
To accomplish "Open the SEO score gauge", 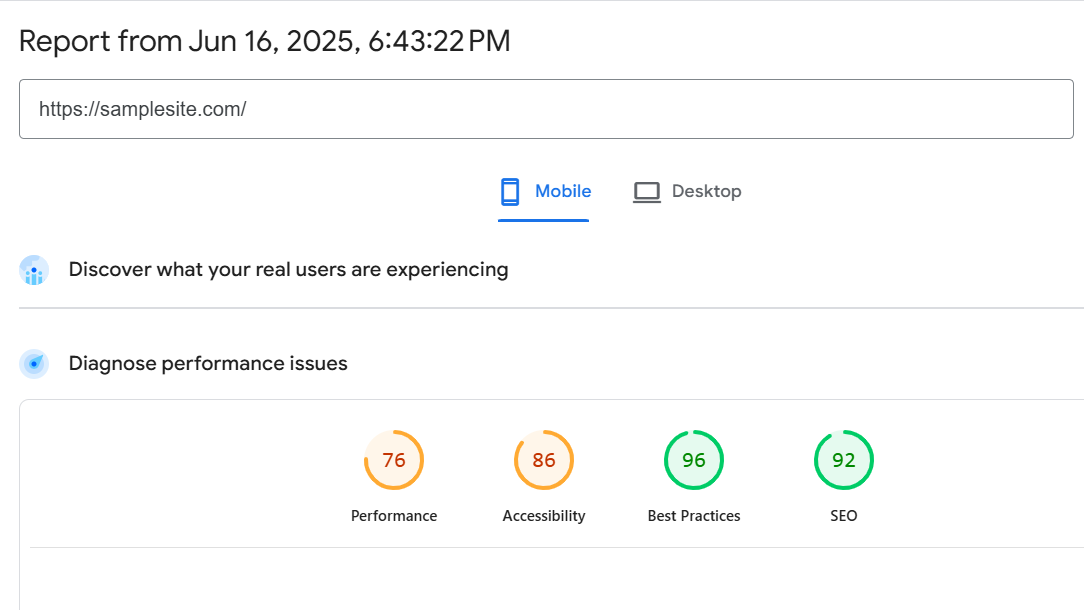I will 844,460.
